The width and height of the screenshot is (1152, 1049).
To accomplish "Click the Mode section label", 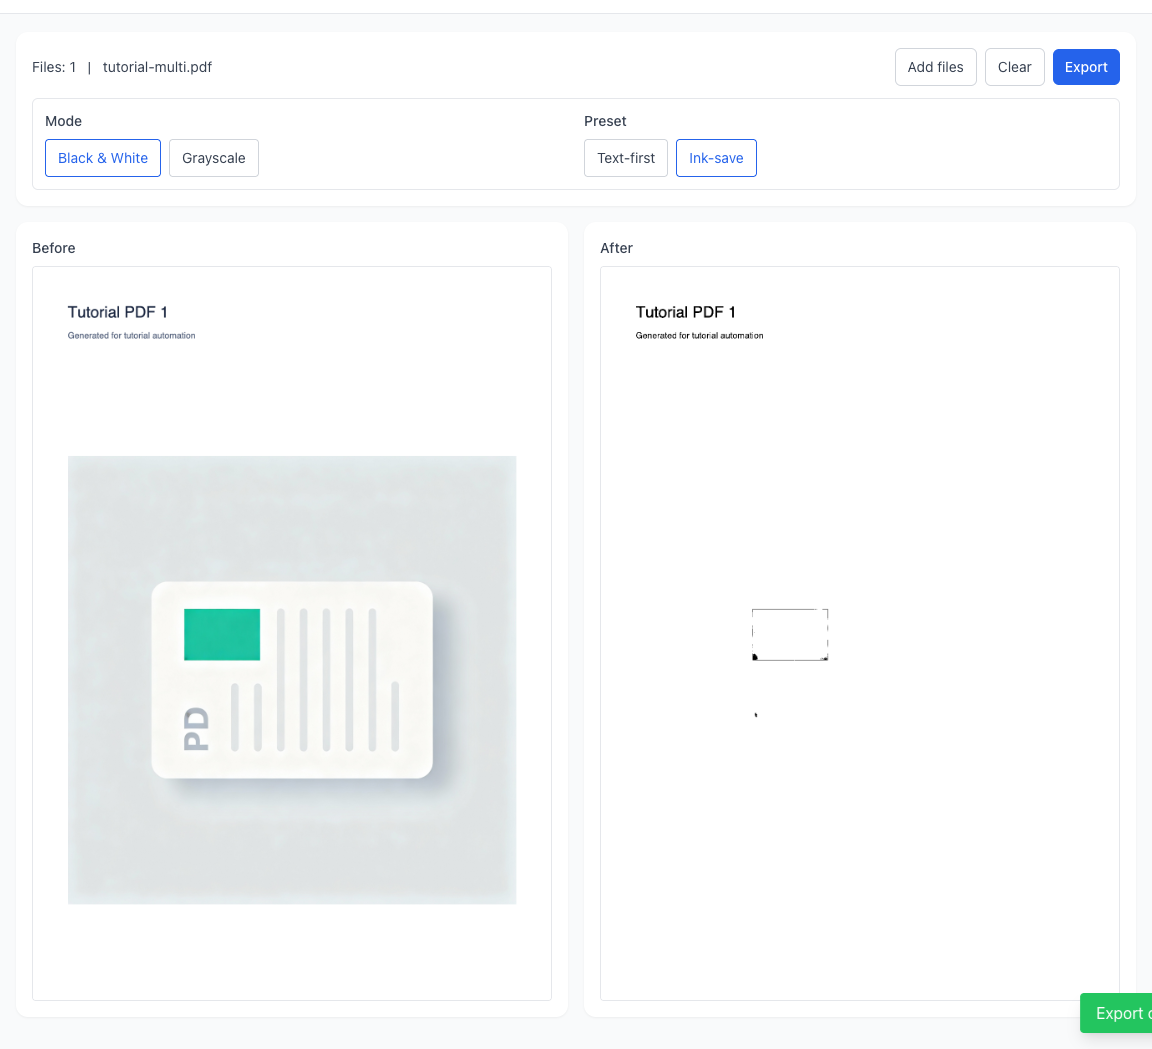I will coord(63,121).
